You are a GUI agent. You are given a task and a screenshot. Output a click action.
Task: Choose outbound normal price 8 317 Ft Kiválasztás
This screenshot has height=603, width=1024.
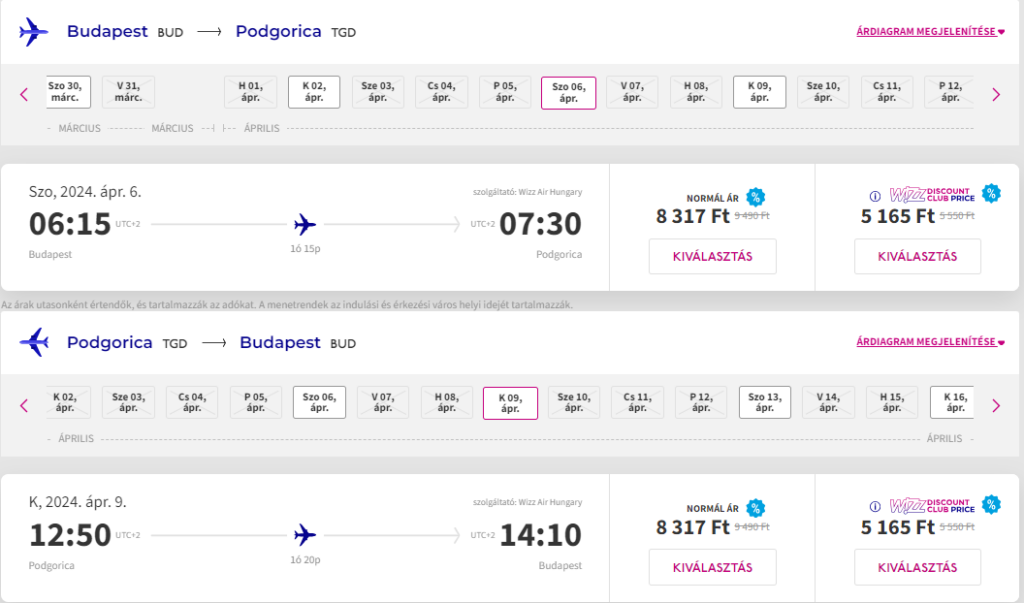tap(712, 257)
